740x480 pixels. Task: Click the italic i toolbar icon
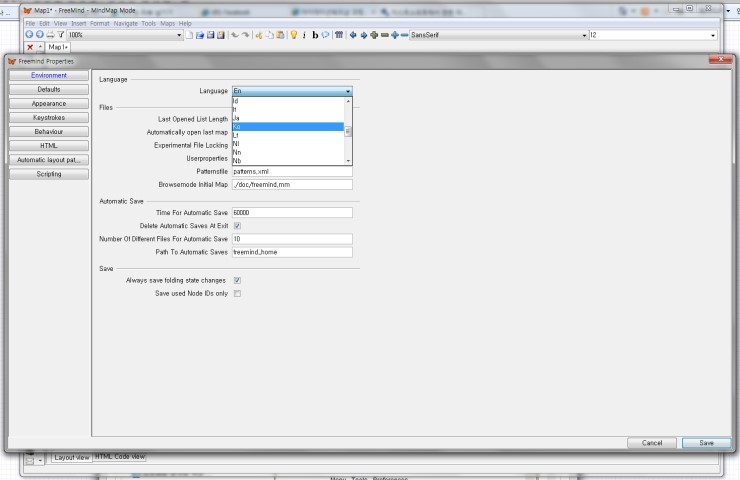tap(305, 35)
